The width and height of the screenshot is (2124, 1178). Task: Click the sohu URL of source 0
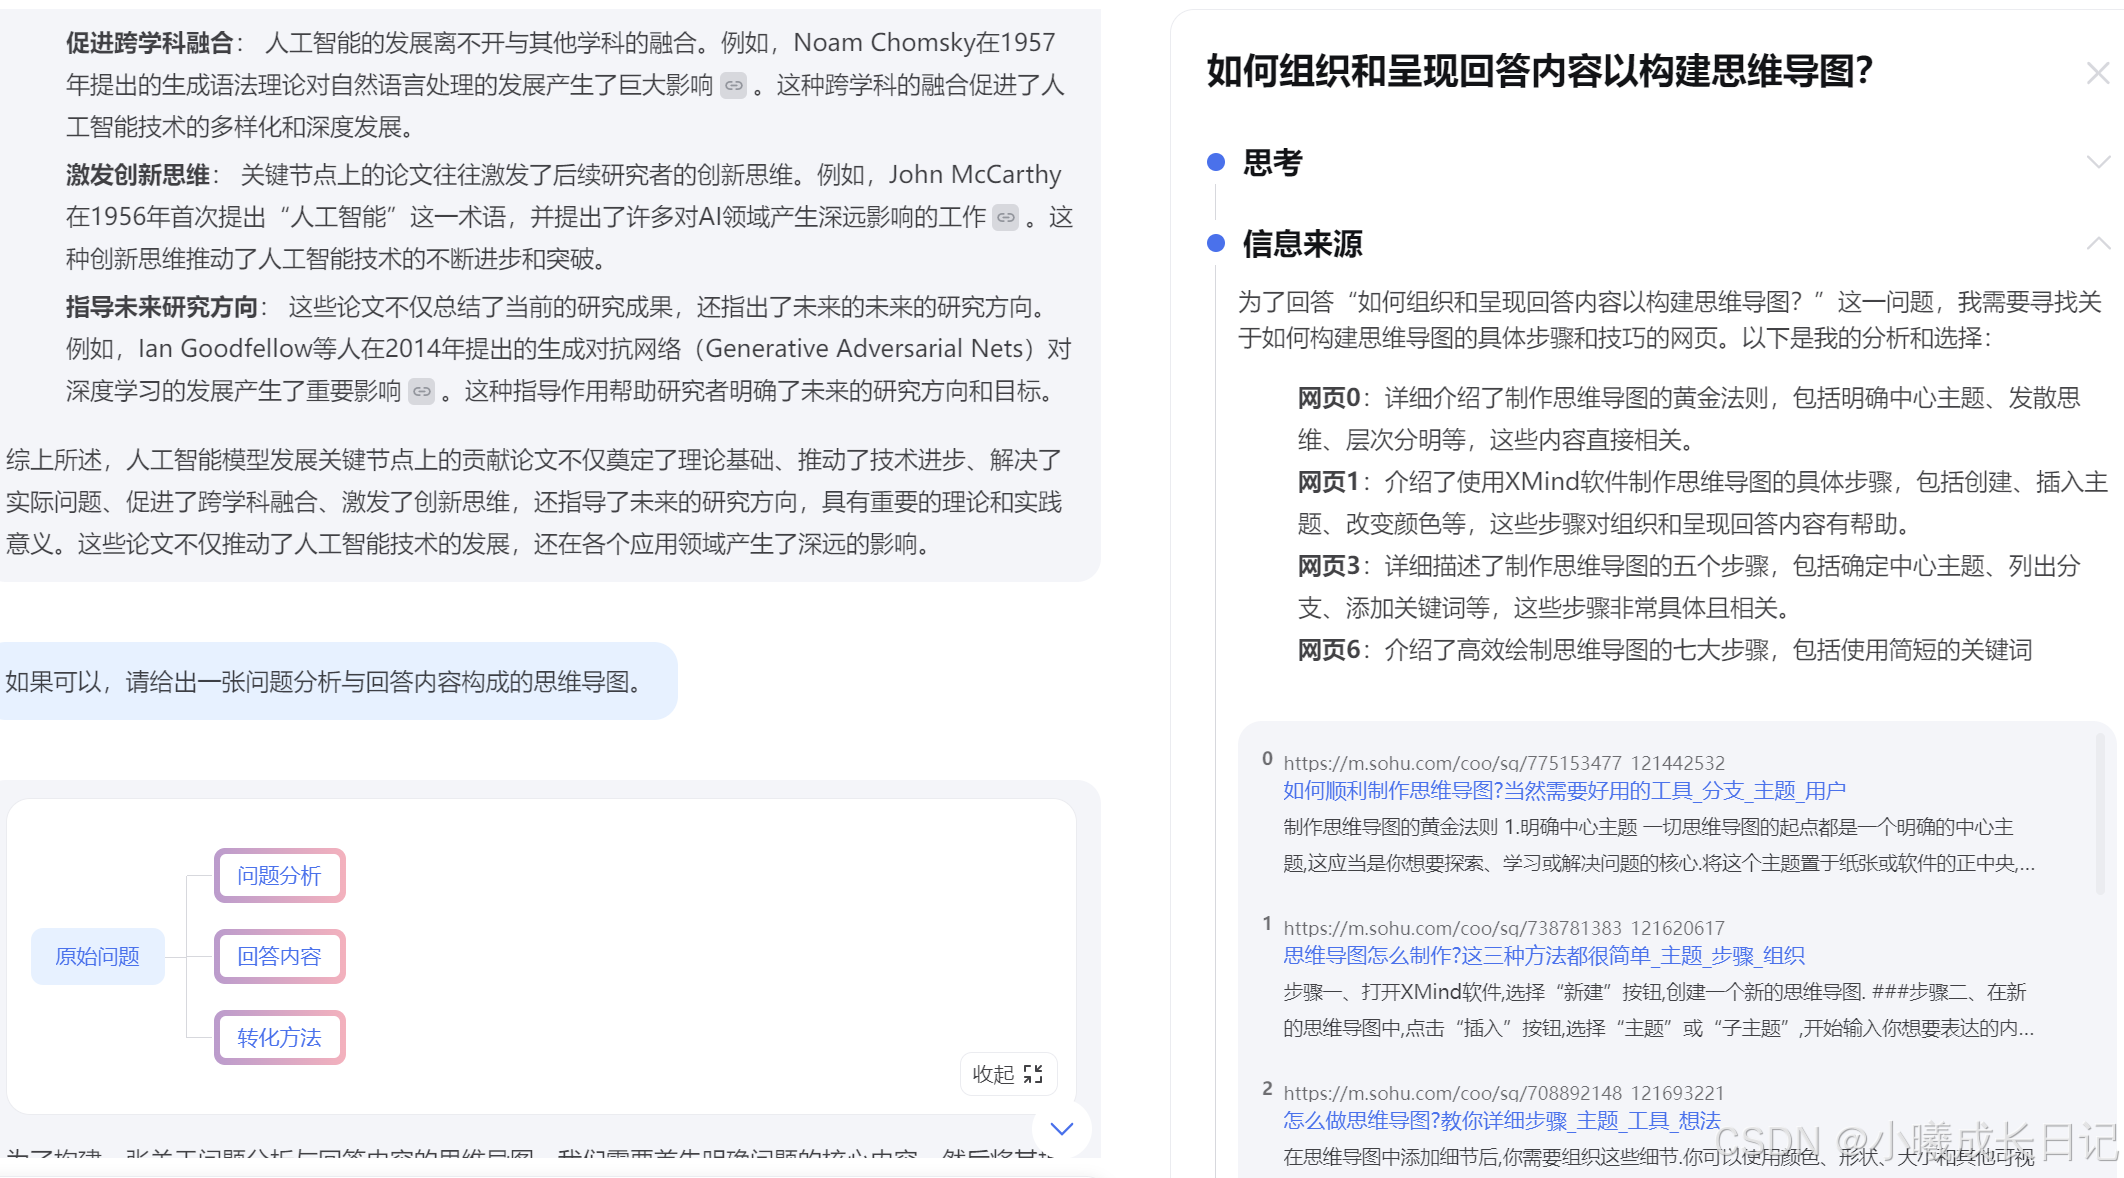click(1503, 763)
